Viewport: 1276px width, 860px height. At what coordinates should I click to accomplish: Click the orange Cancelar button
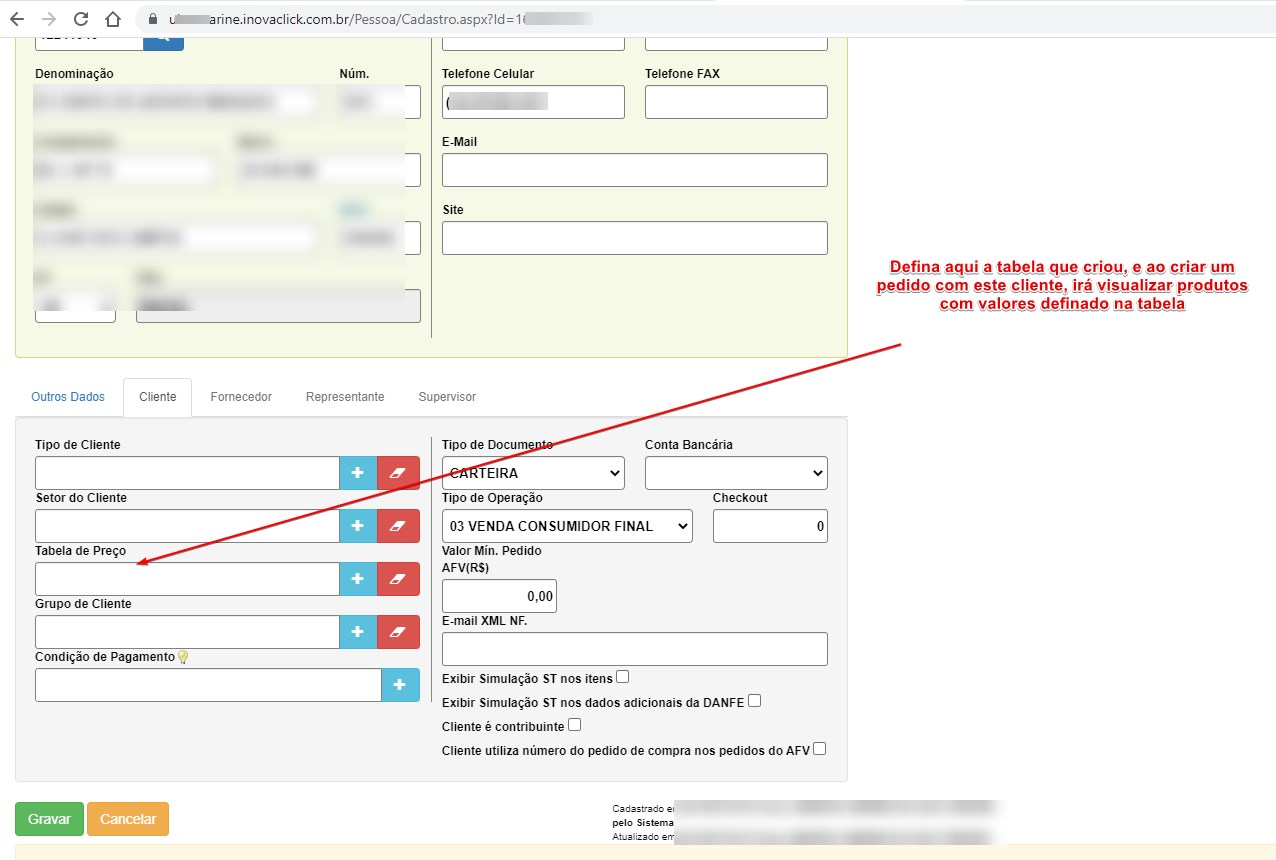tap(128, 819)
